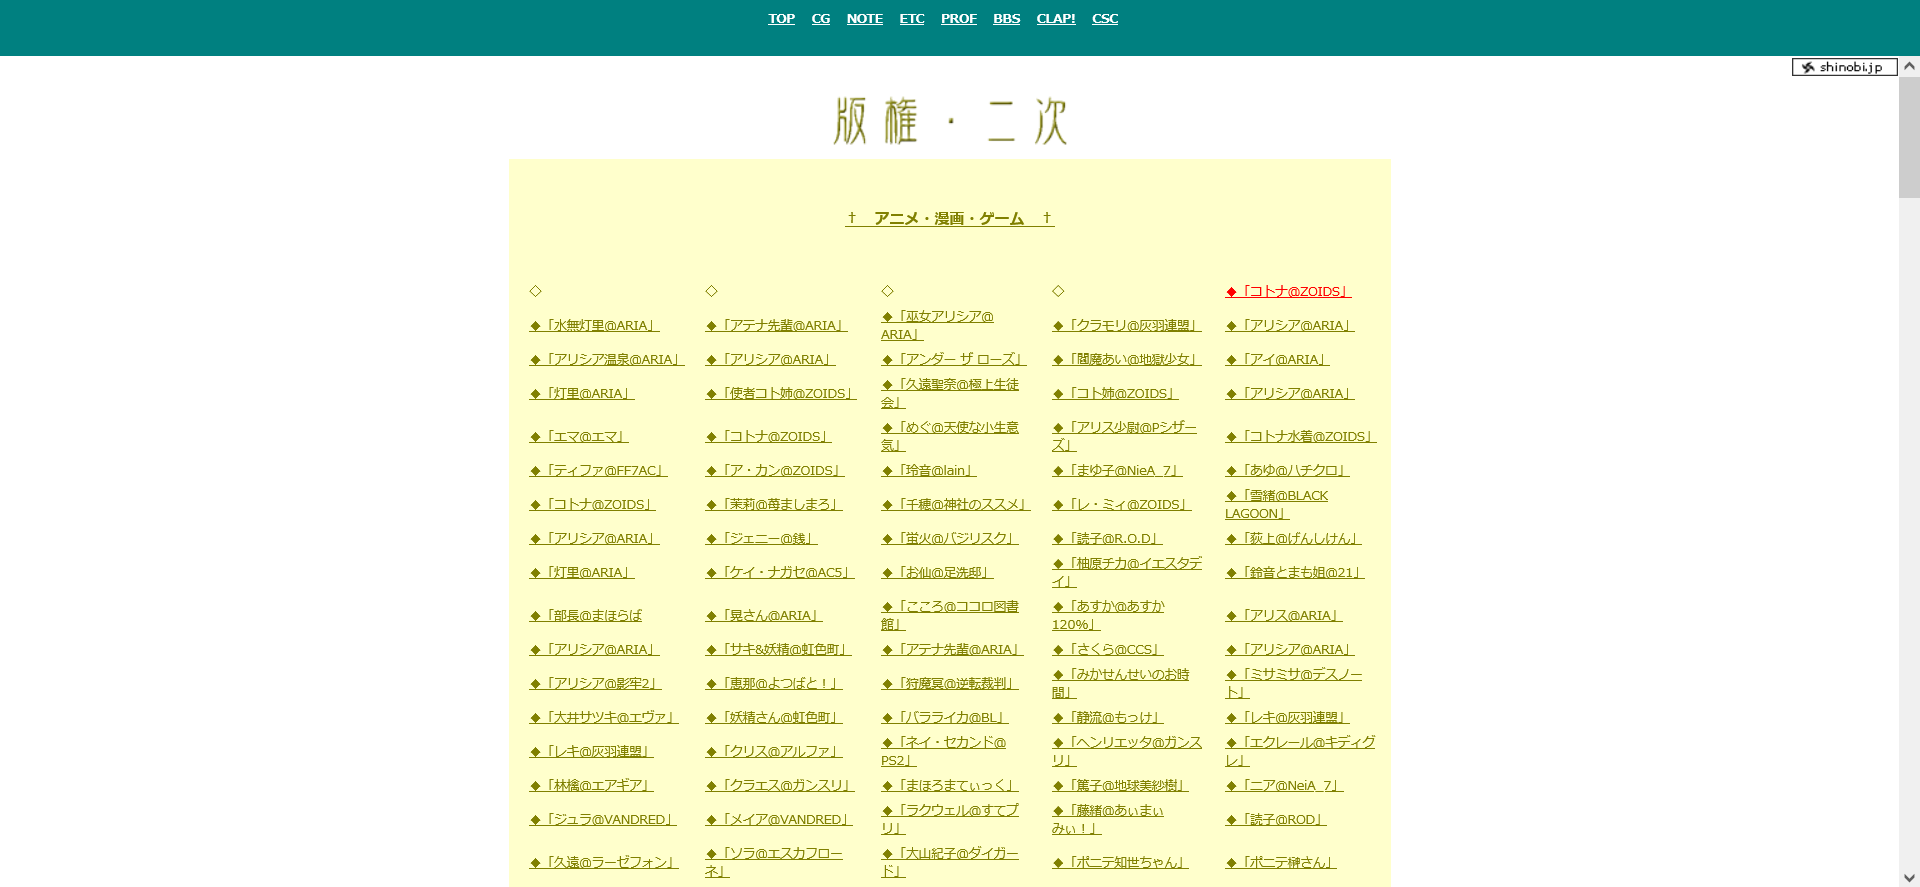Open the 「玲音@lain」 entry
This screenshot has width=1920, height=887.
[928, 471]
